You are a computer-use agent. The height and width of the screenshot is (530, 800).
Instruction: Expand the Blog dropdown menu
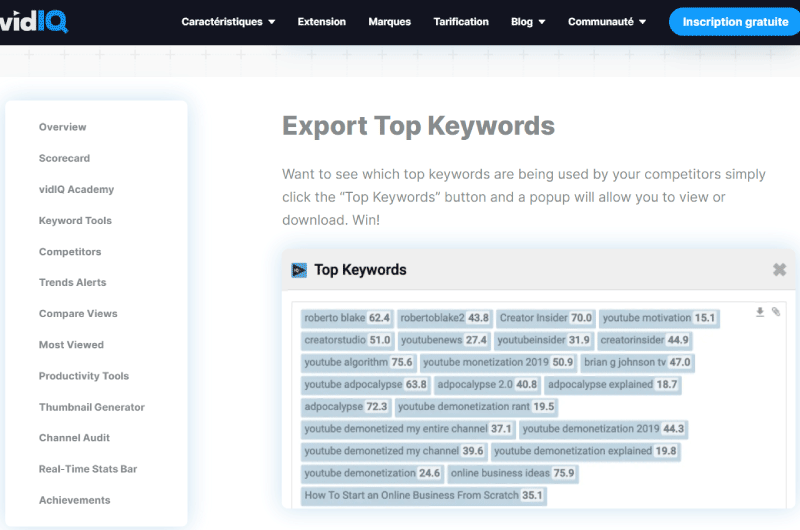click(528, 22)
